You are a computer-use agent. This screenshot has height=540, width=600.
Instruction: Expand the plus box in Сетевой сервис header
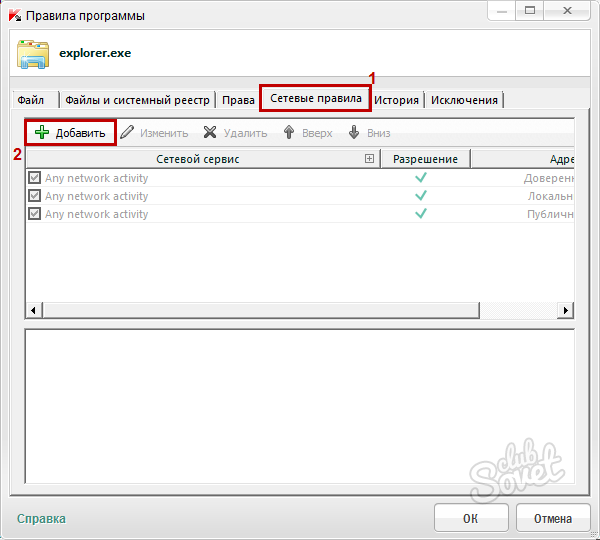click(369, 159)
